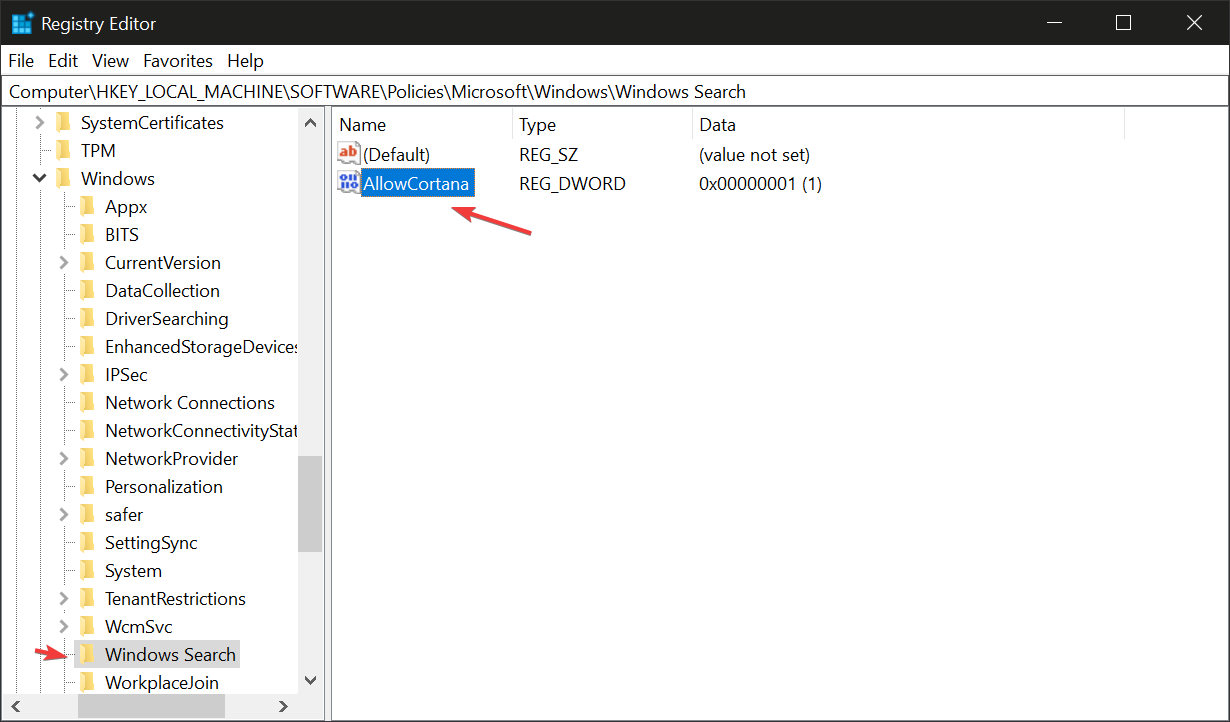
Task: Select the WorkplaceJoin key label
Action: coord(161,683)
